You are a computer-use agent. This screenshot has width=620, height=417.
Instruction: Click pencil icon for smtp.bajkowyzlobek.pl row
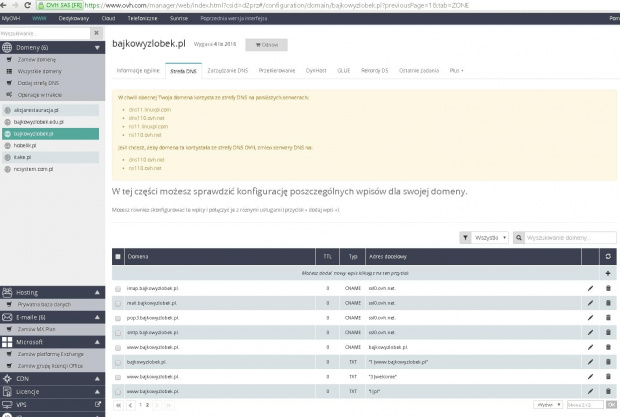point(590,331)
